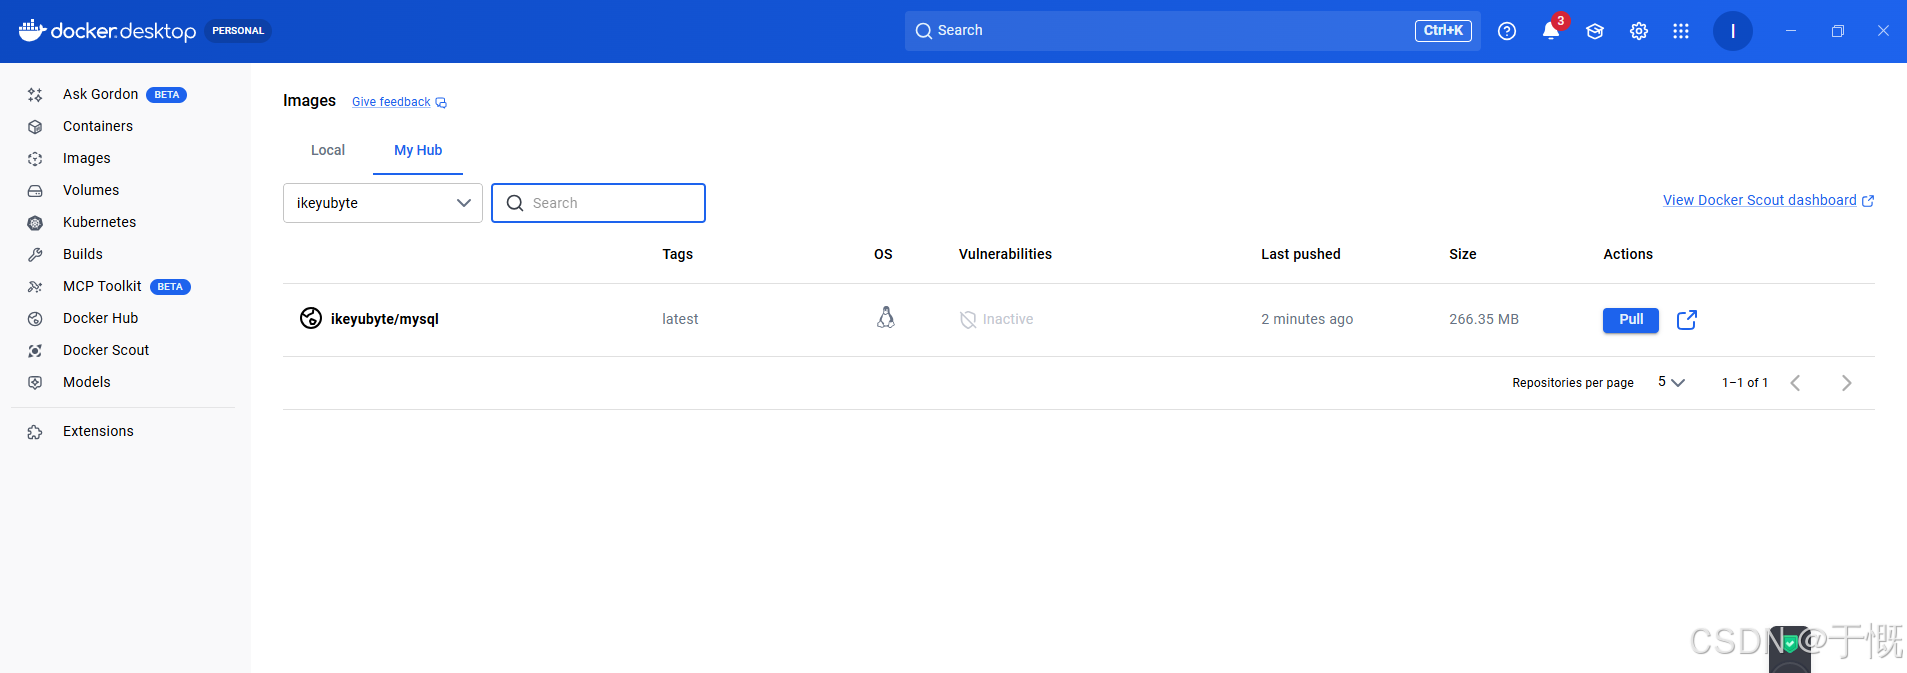Click the Actions column header
Viewport: 1907px width, 673px height.
tap(1628, 254)
